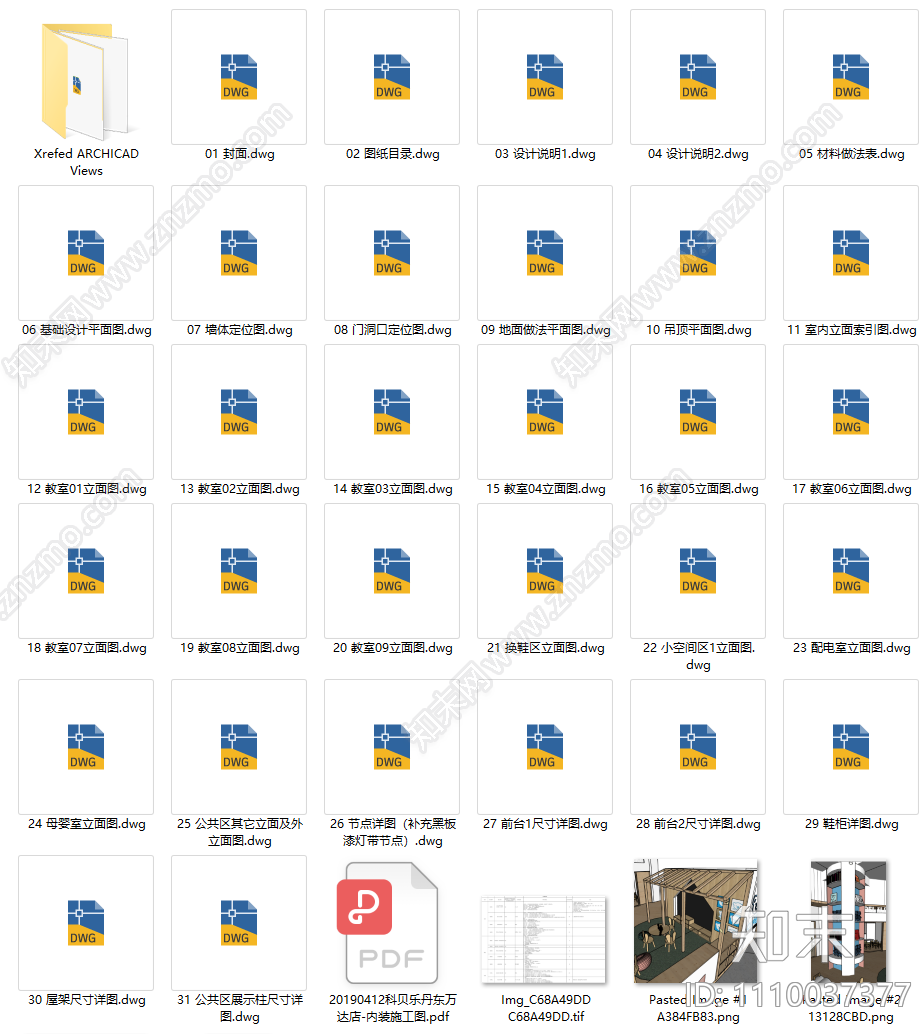
Task: Select the DWG icon for 20 教室09立面图.dwg
Action: [x=392, y=571]
